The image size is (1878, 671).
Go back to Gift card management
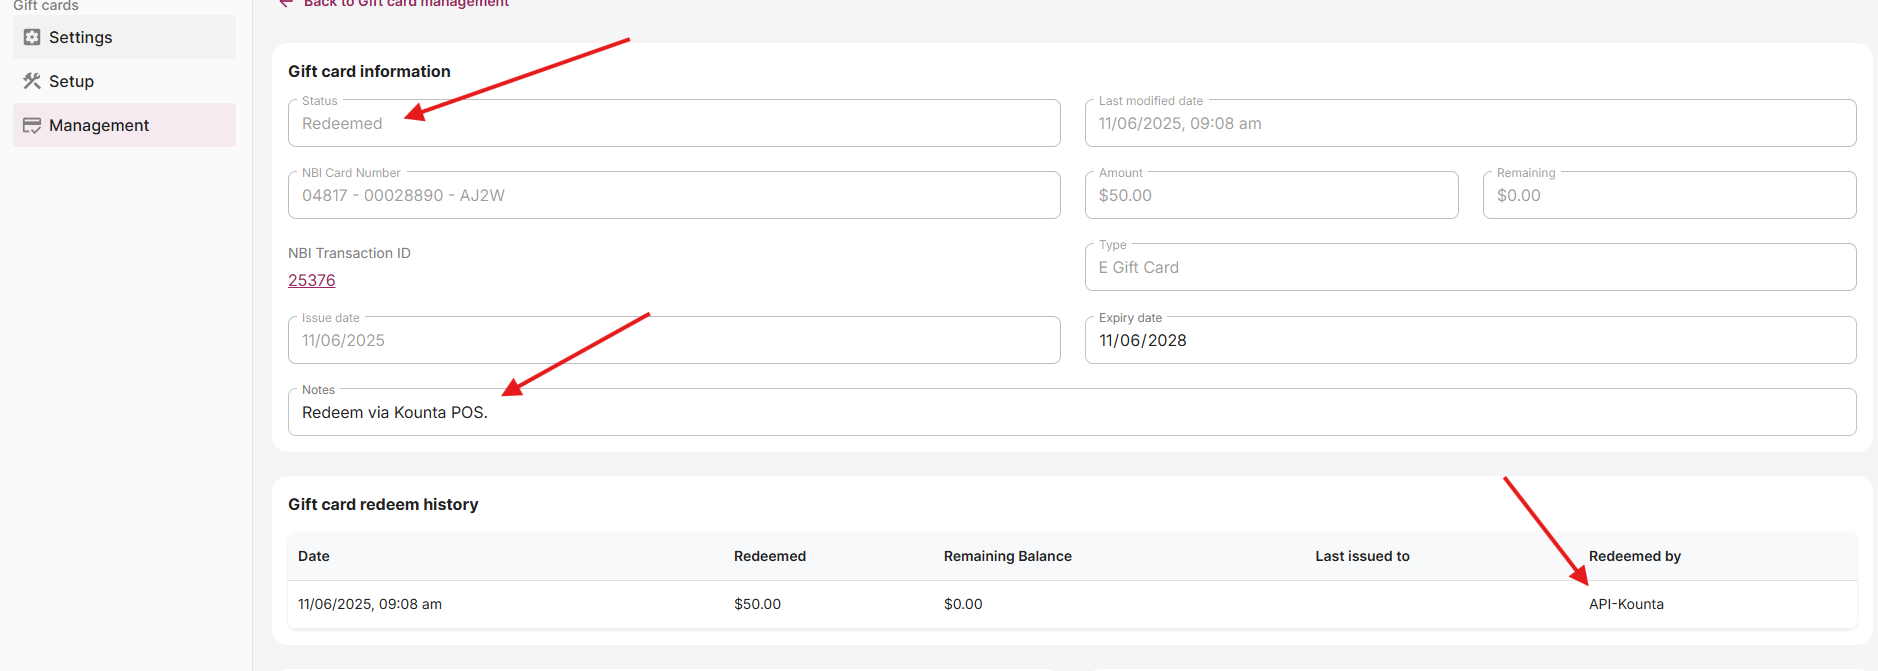pos(405,4)
